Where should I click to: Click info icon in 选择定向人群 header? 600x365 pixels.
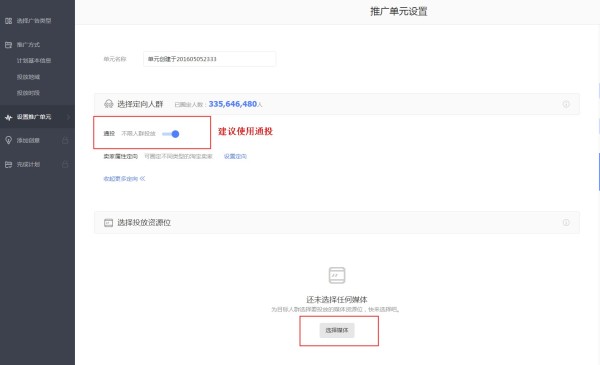click(566, 104)
